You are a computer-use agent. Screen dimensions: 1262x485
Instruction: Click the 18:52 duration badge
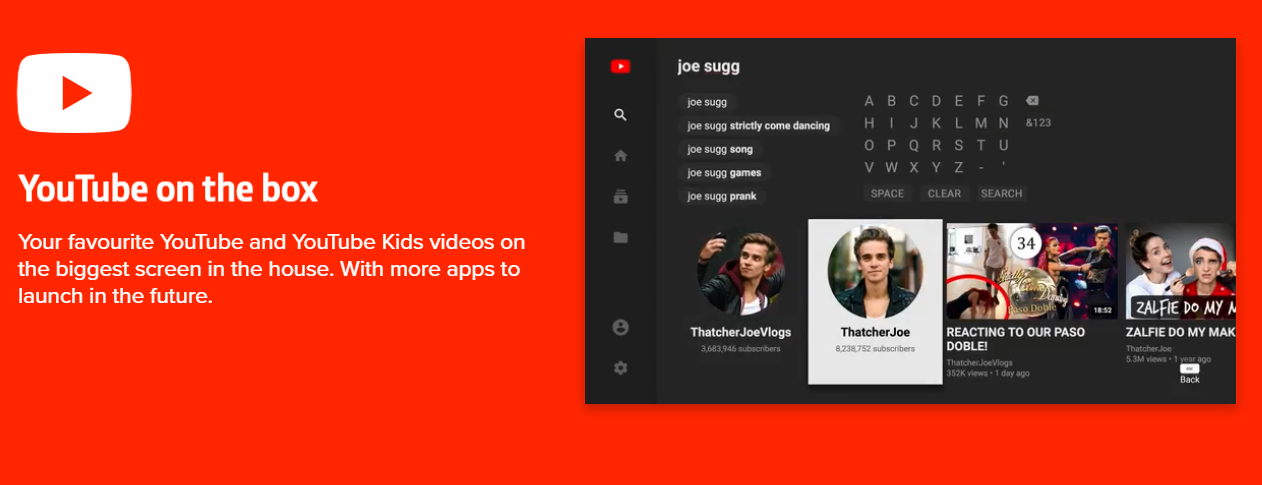click(x=1102, y=310)
